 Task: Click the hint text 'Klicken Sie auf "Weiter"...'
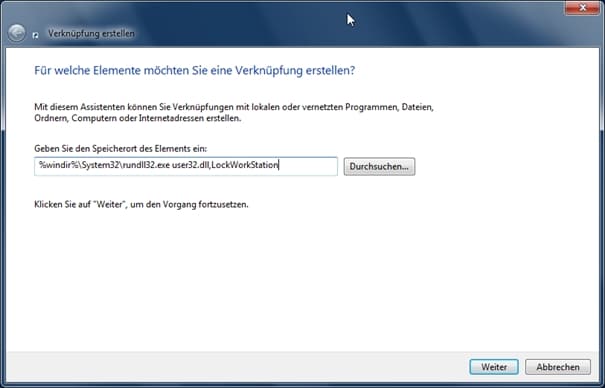coord(141,204)
